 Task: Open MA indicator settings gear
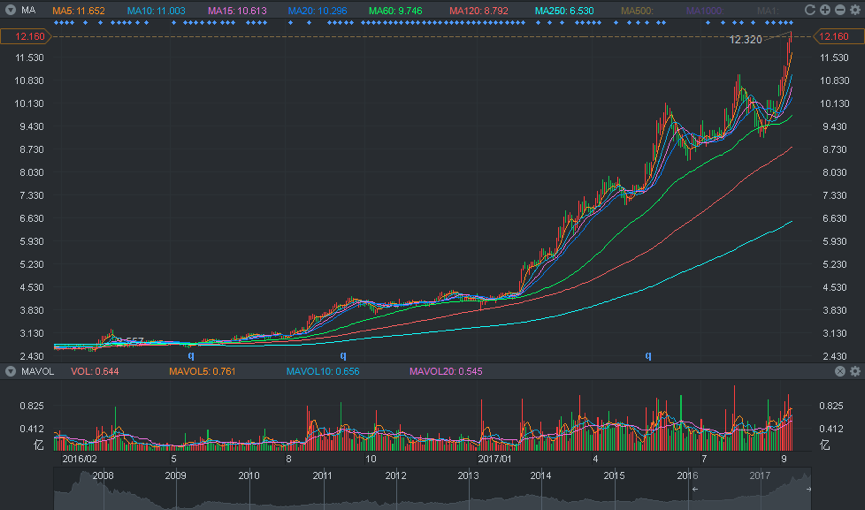click(x=855, y=10)
